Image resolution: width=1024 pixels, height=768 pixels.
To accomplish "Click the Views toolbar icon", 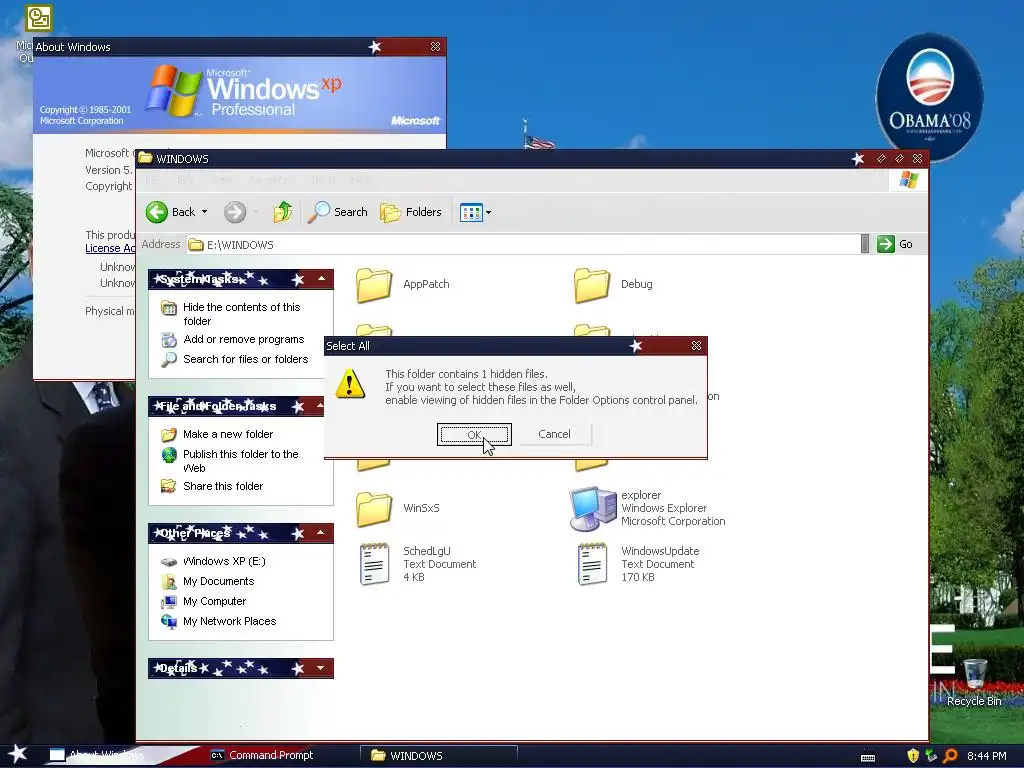I will pos(470,212).
